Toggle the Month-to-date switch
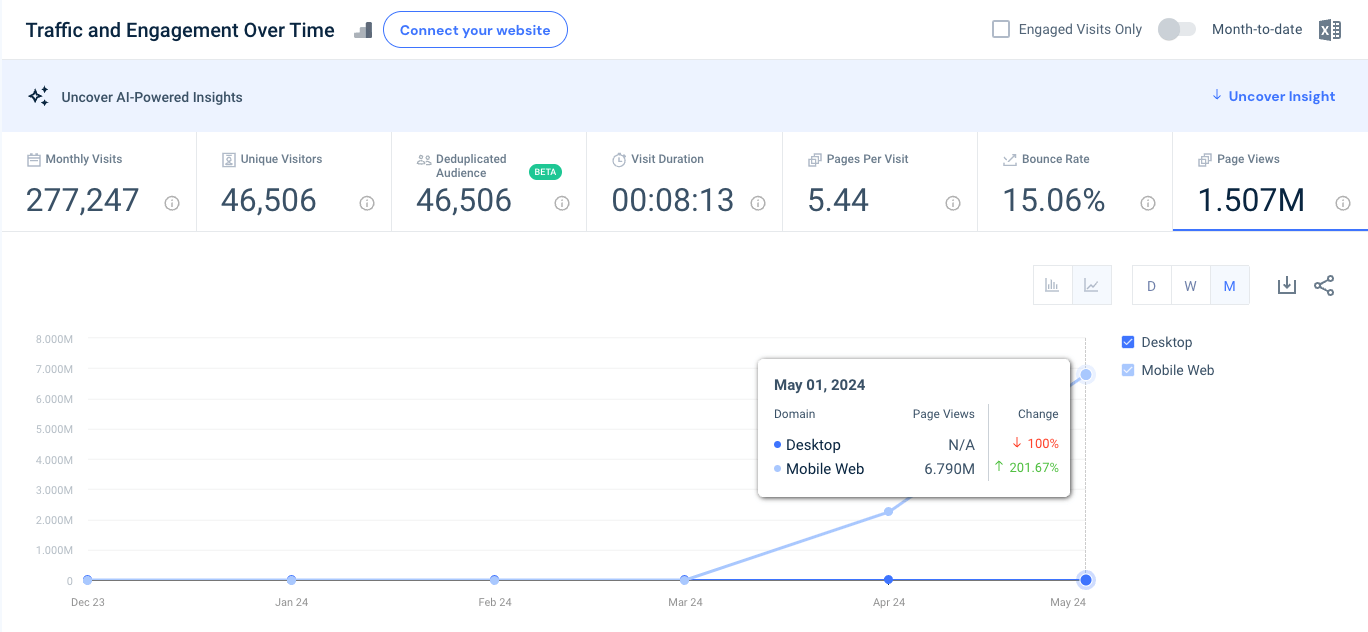Viewport: 1368px width, 632px height. pyautogui.click(x=1176, y=29)
